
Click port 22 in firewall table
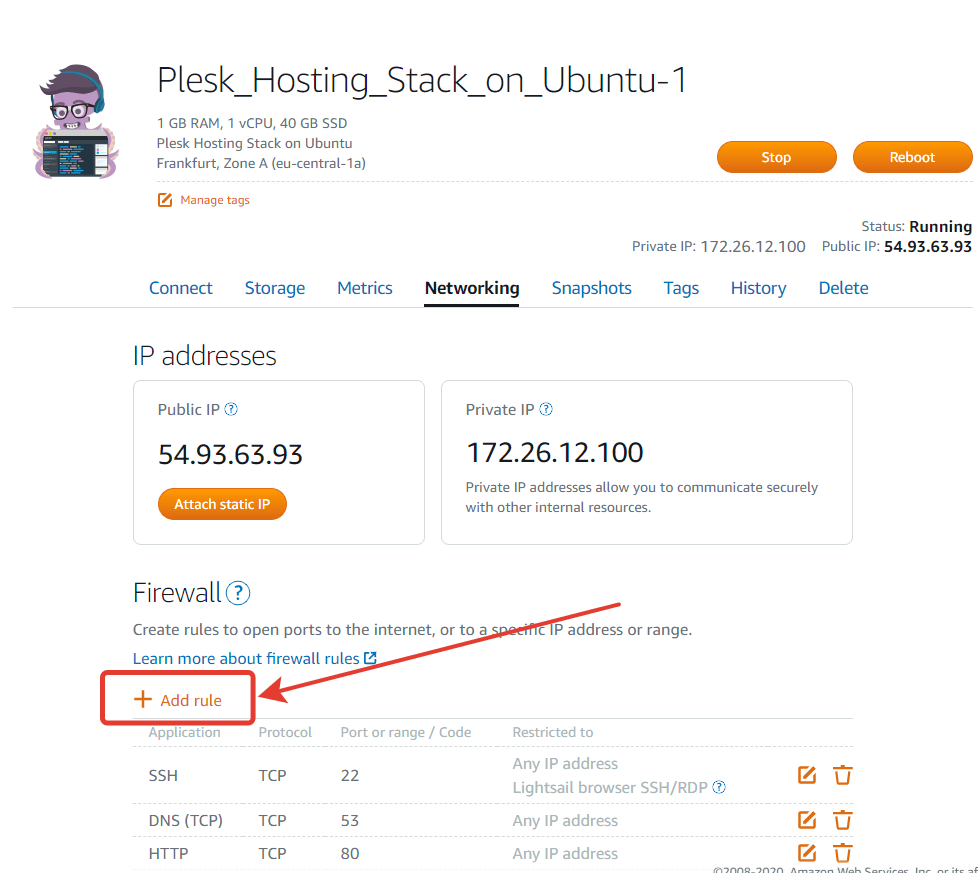(350, 775)
